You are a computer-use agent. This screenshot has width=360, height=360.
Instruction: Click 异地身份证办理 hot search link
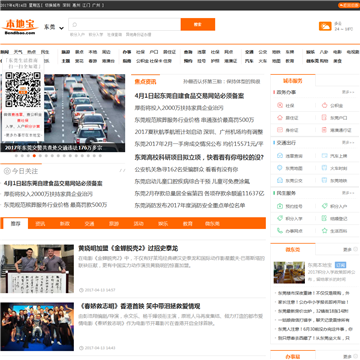[138, 34]
